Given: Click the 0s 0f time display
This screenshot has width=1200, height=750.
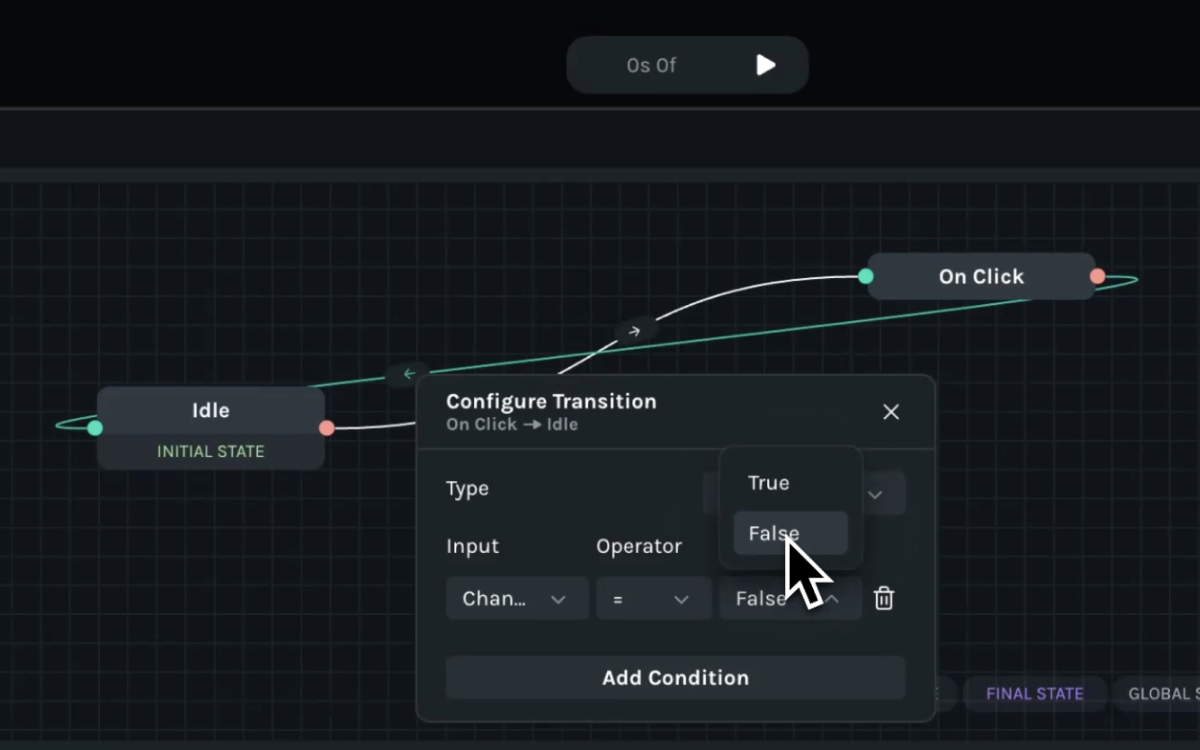Looking at the screenshot, I should [652, 66].
